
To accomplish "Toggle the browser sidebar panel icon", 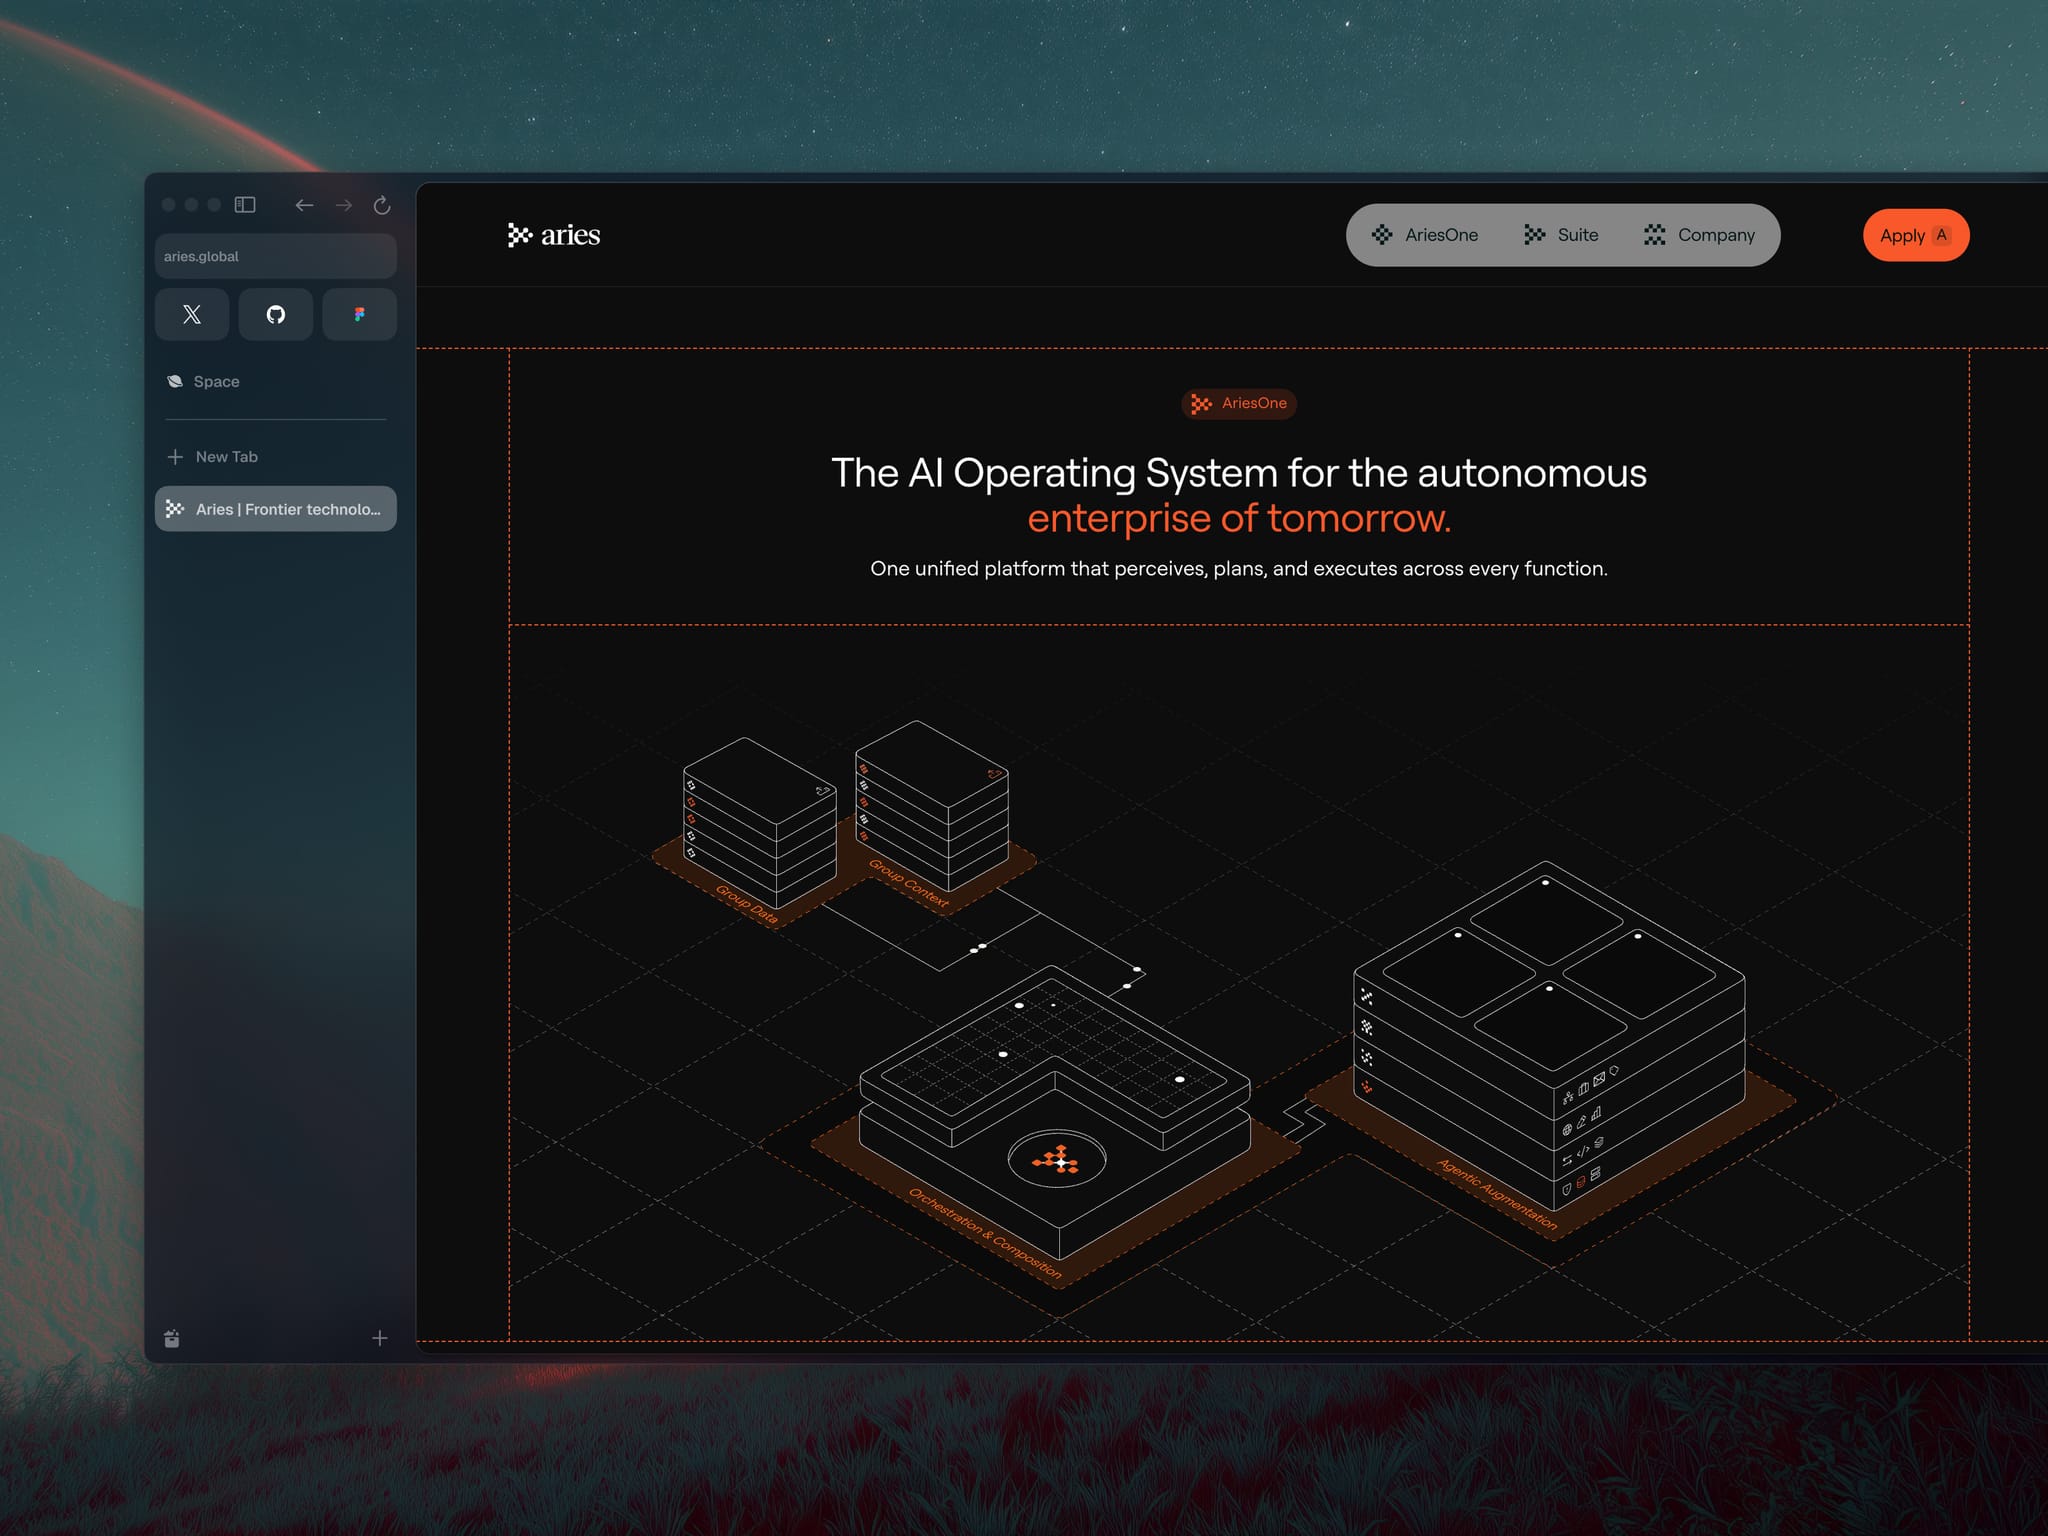I will pyautogui.click(x=245, y=205).
